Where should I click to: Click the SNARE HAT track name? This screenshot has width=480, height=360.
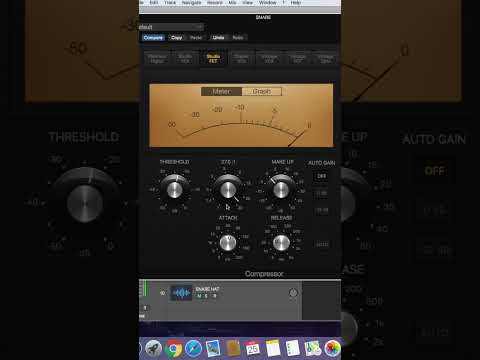207,289
